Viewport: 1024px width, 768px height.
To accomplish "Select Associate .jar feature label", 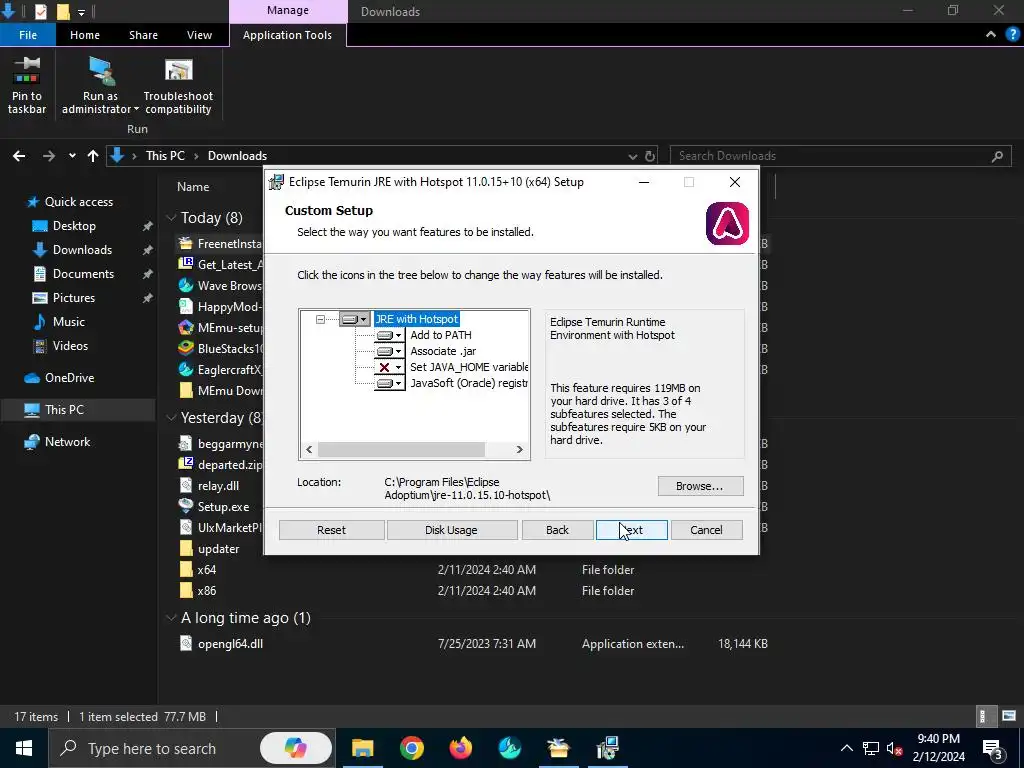I will (x=443, y=351).
